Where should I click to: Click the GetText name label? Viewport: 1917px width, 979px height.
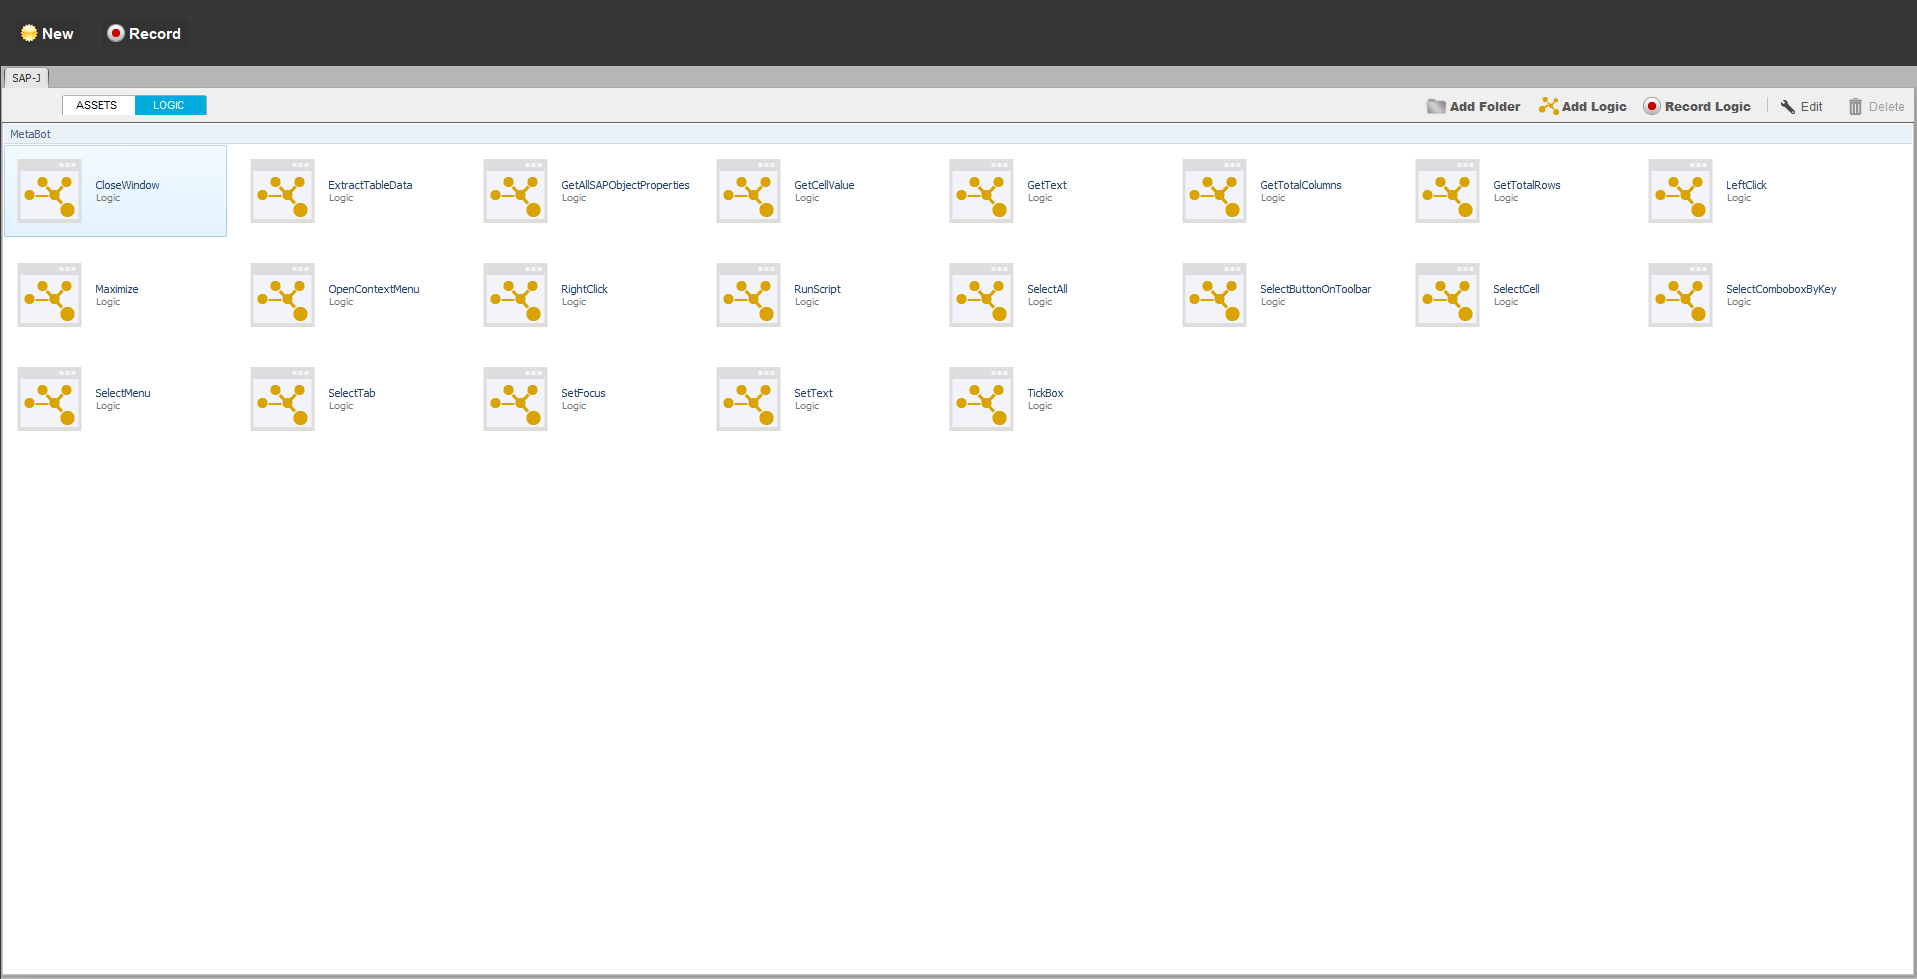click(1047, 185)
